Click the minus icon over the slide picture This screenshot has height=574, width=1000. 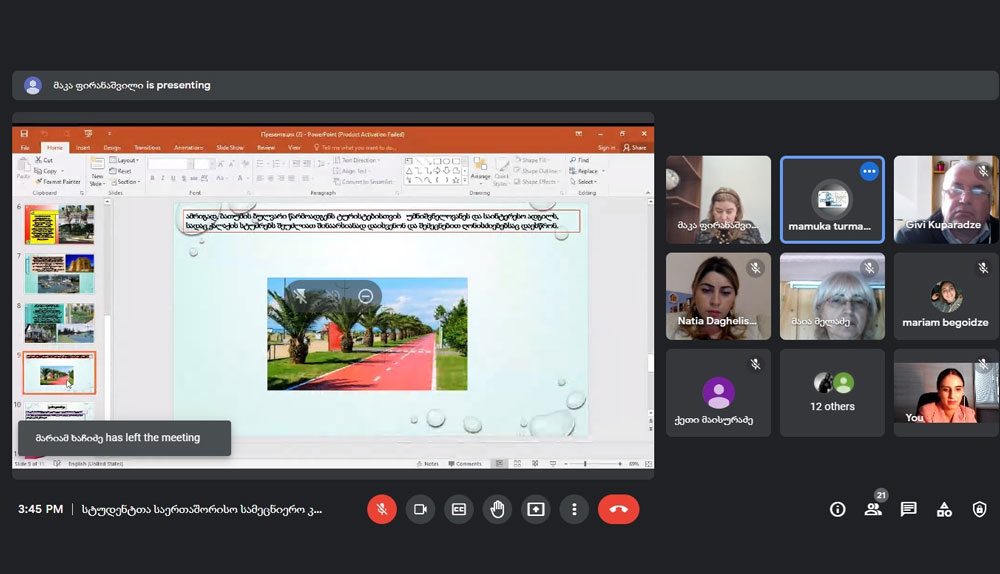pyautogui.click(x=366, y=296)
